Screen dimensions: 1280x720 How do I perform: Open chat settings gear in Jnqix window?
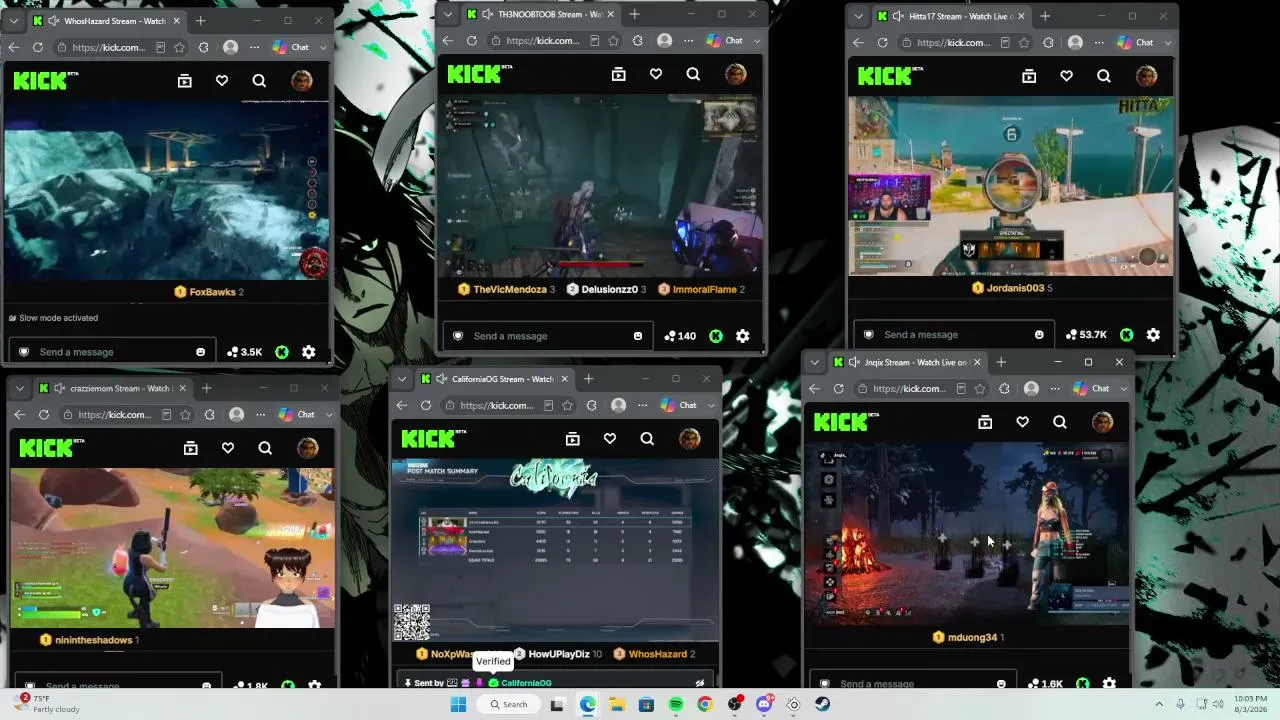(x=1109, y=684)
